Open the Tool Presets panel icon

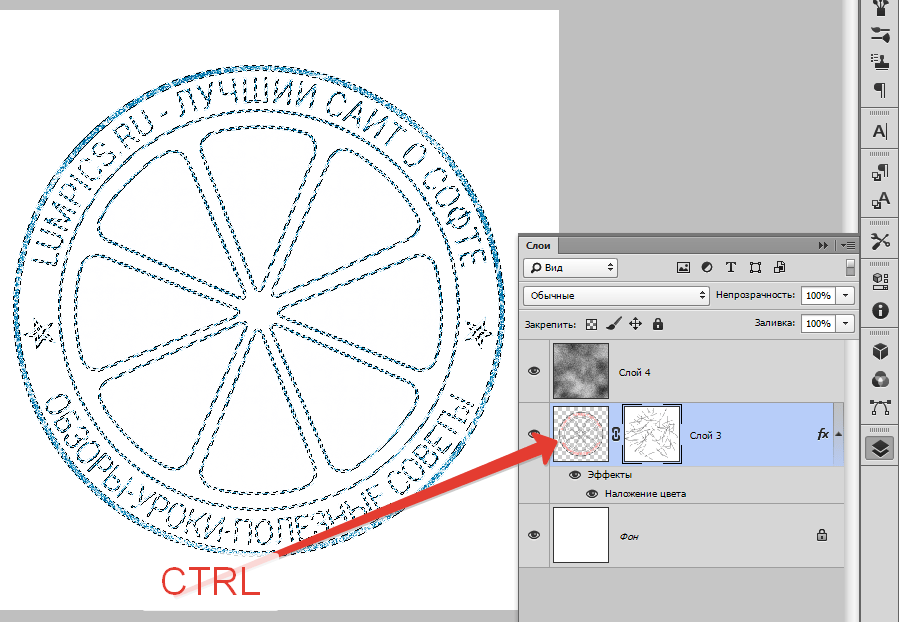880,241
